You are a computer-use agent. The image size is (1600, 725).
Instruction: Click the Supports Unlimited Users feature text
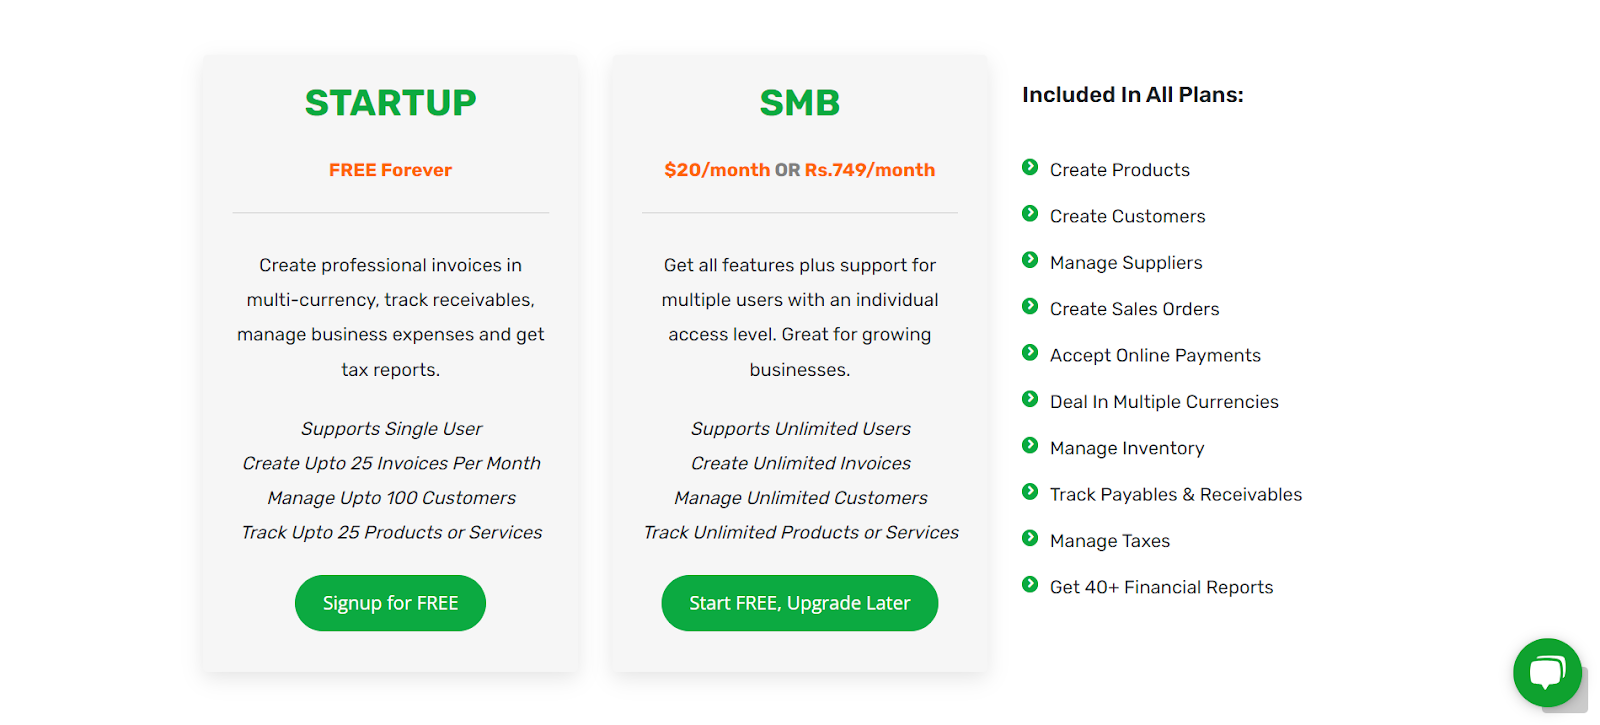(800, 428)
